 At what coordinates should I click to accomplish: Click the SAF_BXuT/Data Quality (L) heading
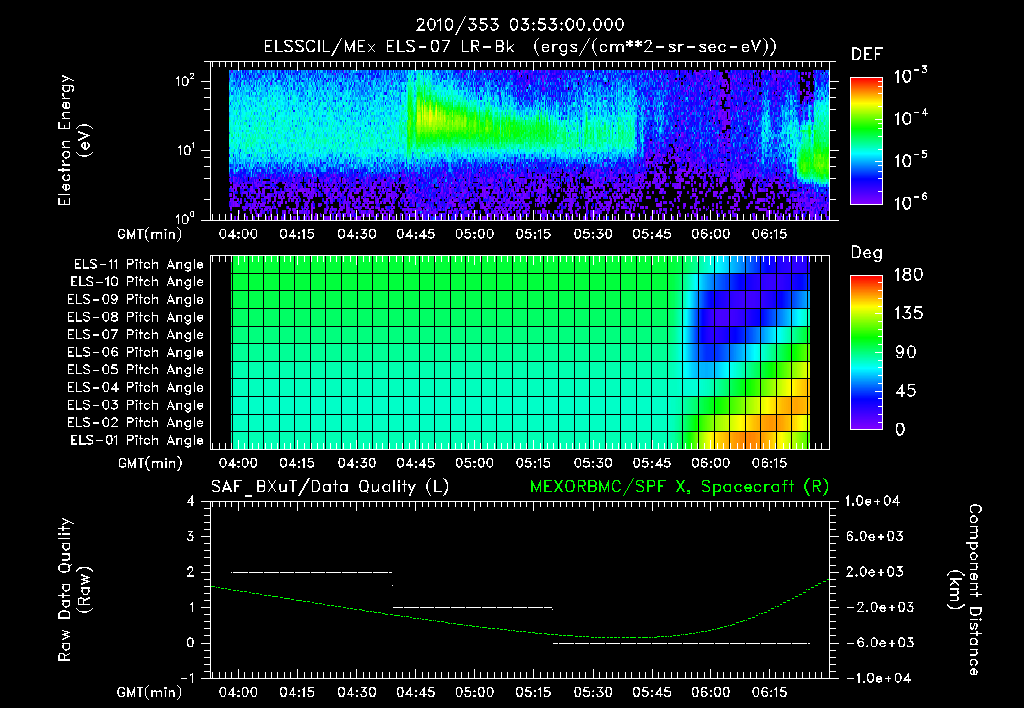click(330, 487)
